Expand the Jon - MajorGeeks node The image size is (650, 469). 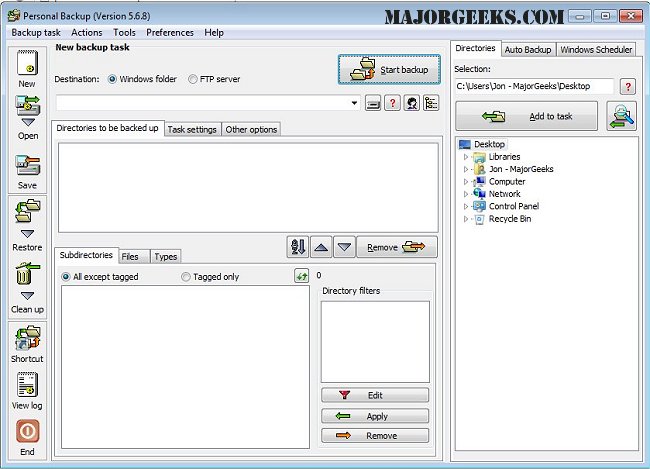coord(466,169)
